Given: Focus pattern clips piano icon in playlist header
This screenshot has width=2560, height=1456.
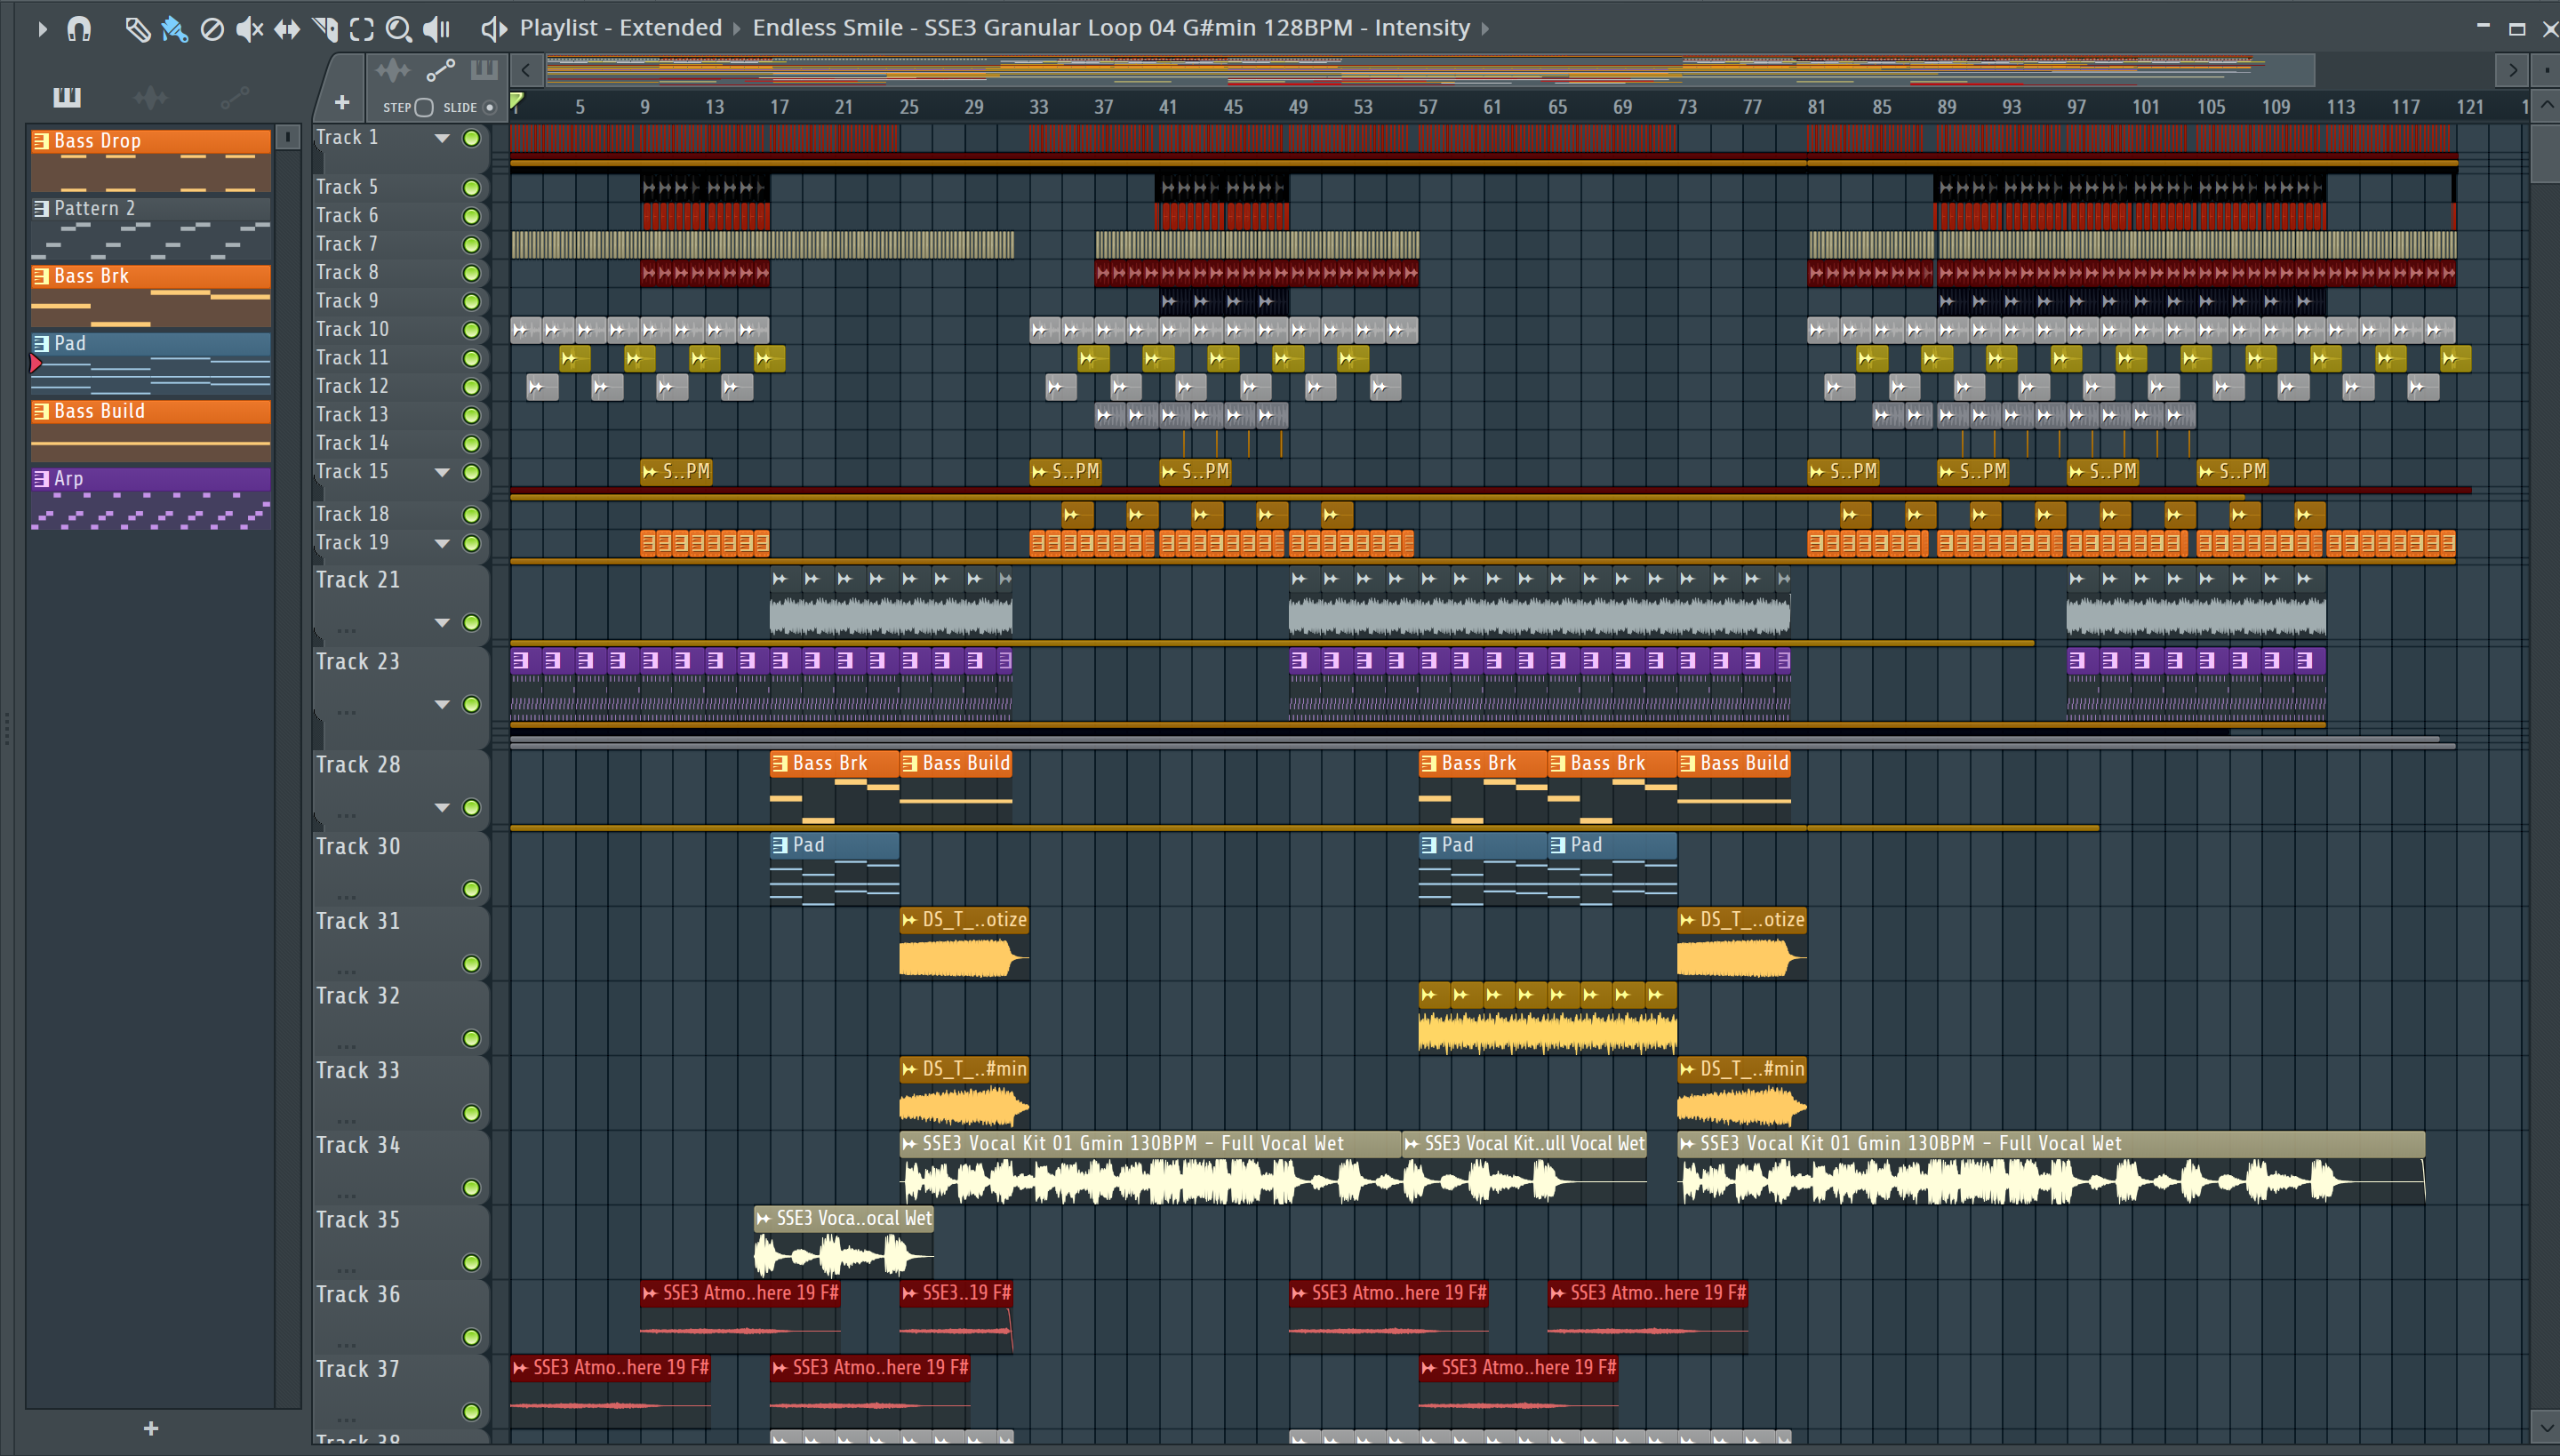Looking at the screenshot, I should [x=484, y=70].
